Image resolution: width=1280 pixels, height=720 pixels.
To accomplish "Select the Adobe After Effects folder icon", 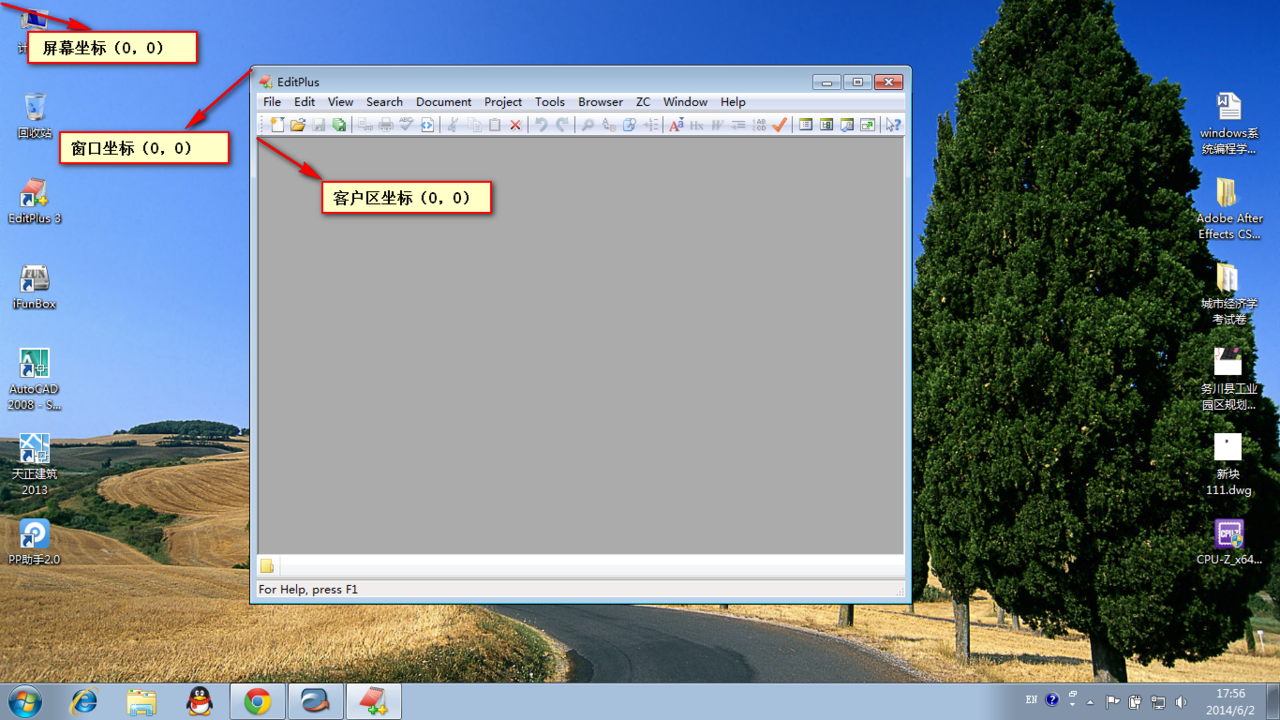I will (x=1228, y=209).
